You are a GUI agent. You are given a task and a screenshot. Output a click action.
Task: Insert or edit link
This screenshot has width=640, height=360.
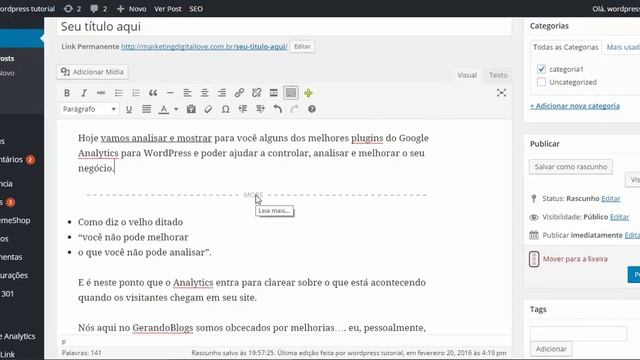coord(239,93)
